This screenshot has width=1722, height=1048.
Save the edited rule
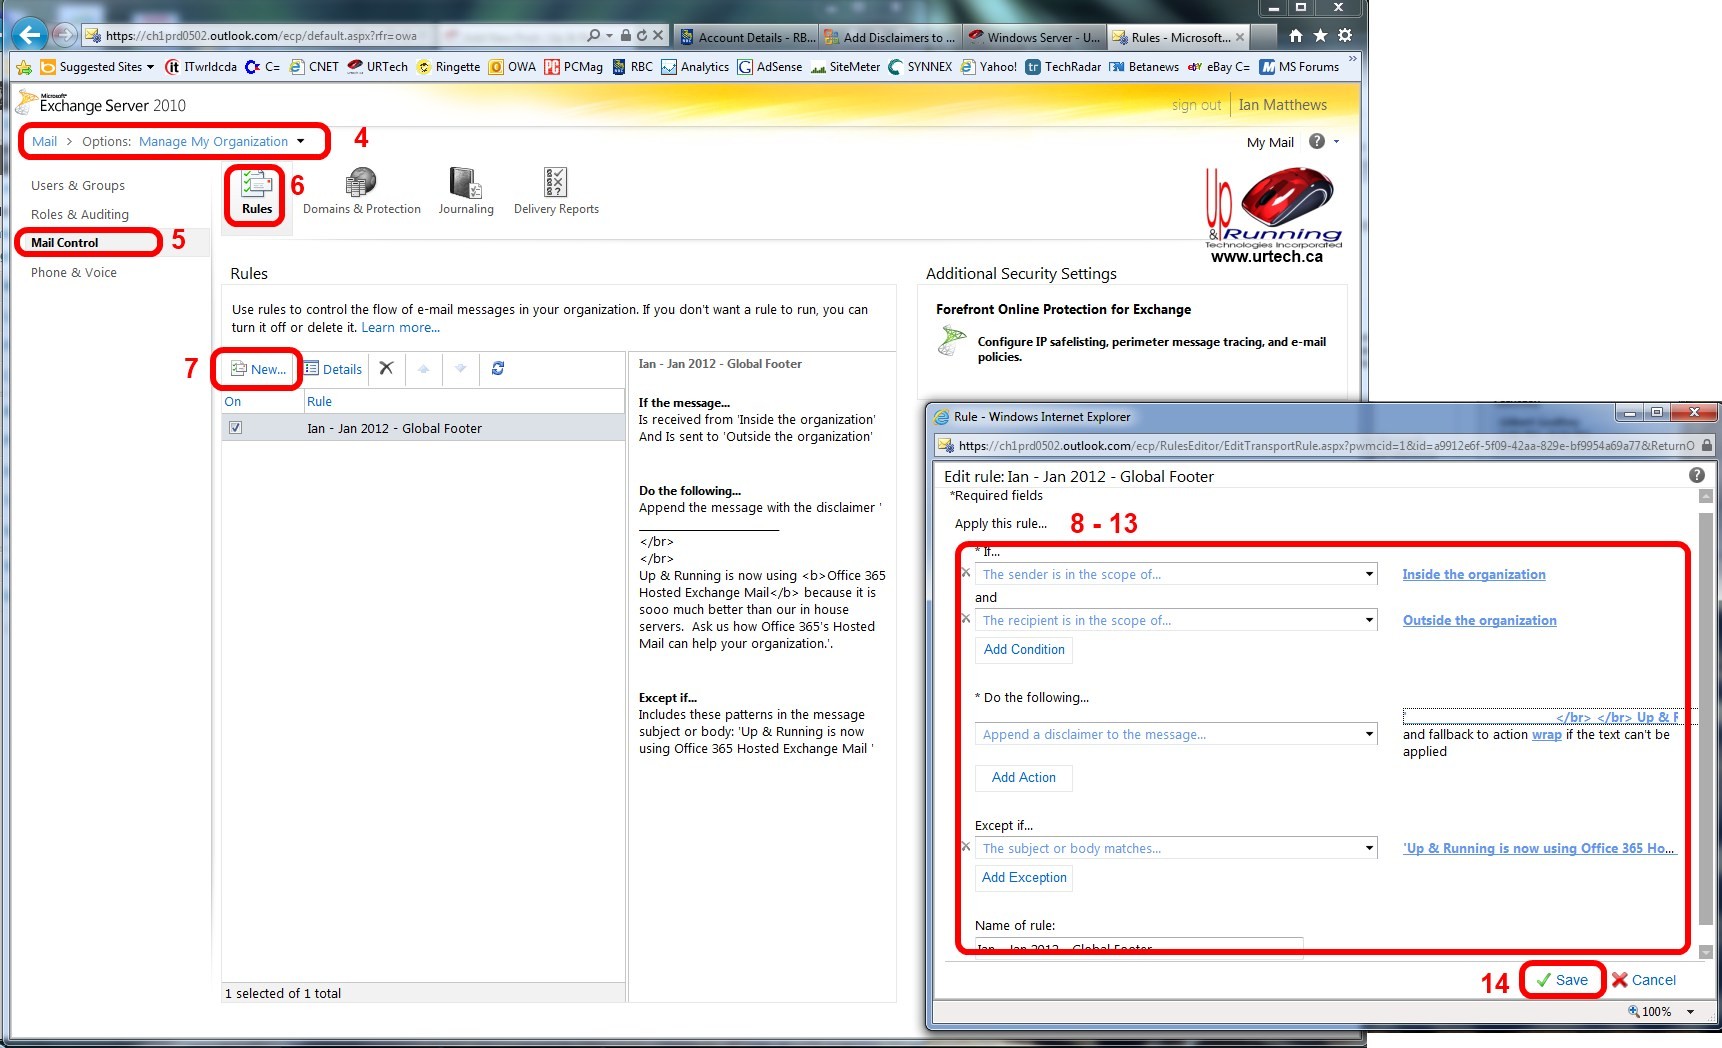tap(1562, 980)
